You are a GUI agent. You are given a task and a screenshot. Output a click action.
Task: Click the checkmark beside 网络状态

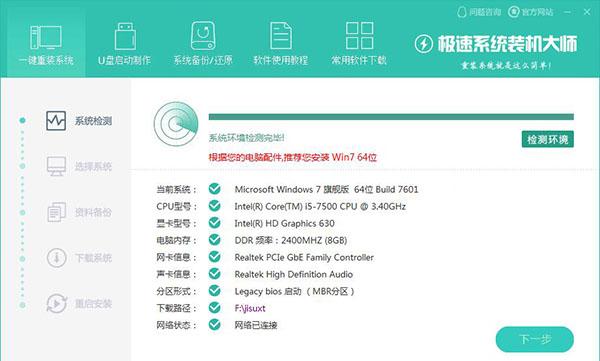coord(215,325)
